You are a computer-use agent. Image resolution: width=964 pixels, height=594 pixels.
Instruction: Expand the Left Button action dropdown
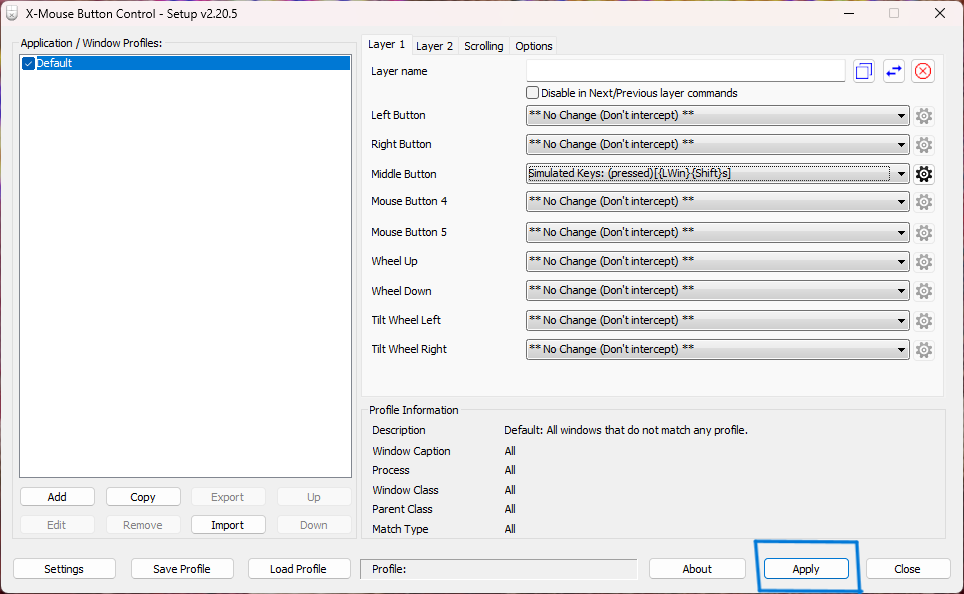[x=717, y=116]
